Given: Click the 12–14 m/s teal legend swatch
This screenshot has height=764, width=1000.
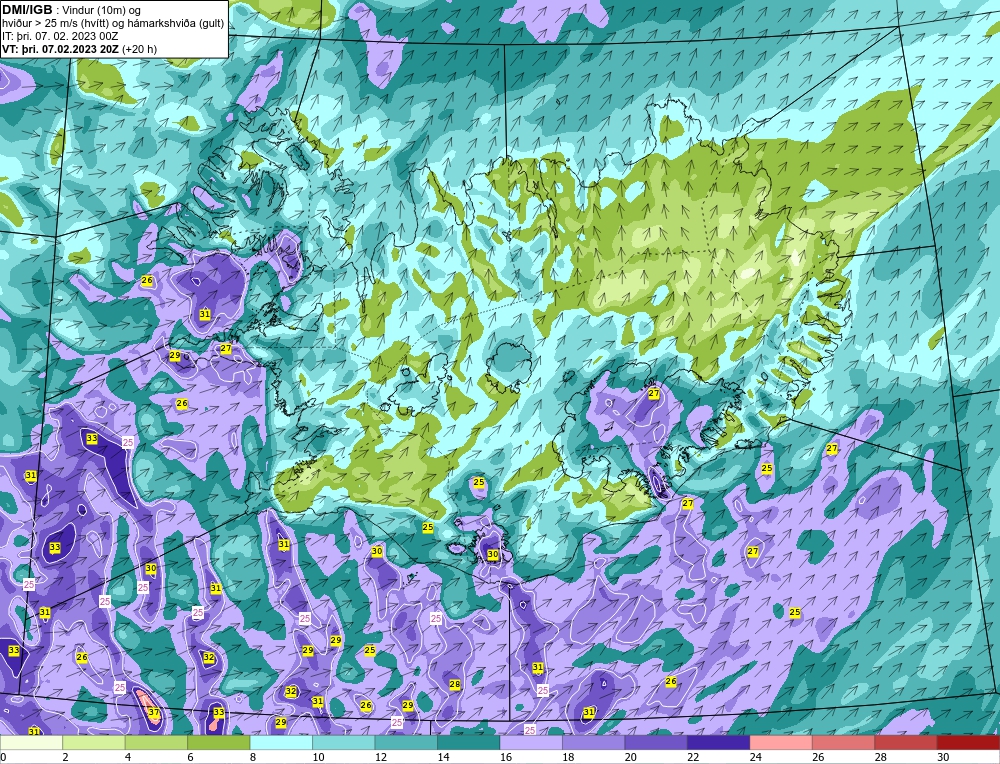Looking at the screenshot, I should (x=406, y=743).
